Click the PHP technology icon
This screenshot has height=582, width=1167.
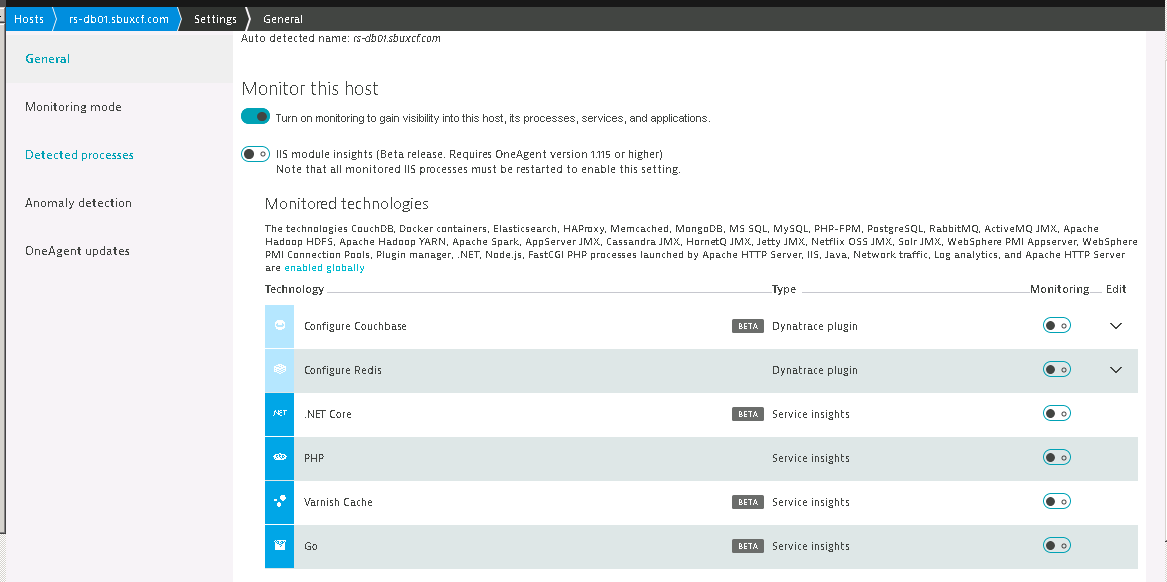click(x=279, y=458)
